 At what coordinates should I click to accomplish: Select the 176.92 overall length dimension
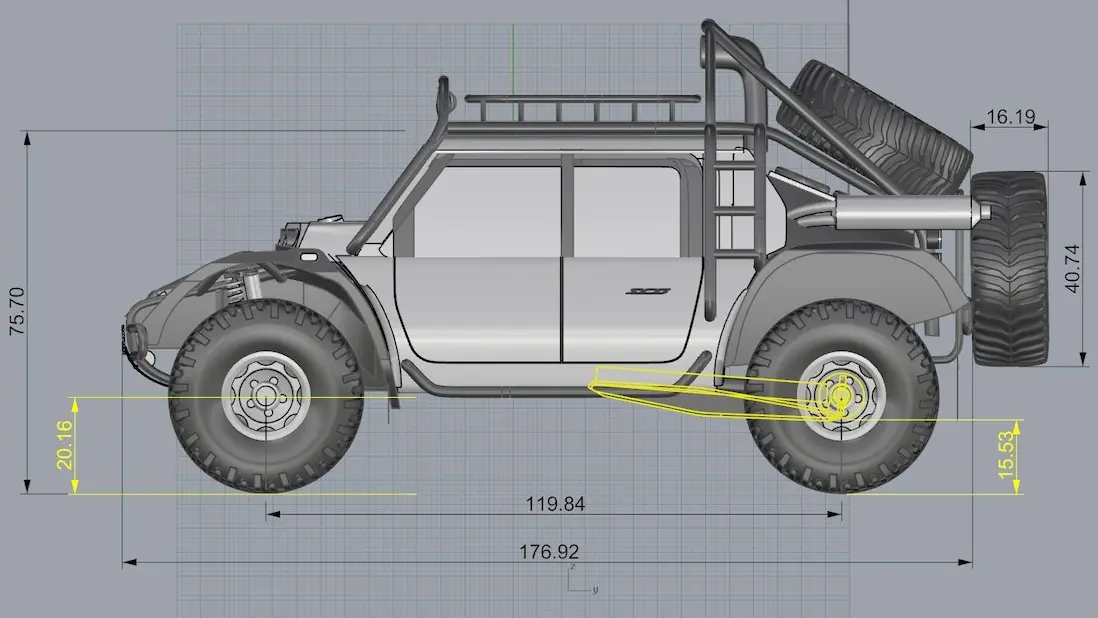(549, 552)
